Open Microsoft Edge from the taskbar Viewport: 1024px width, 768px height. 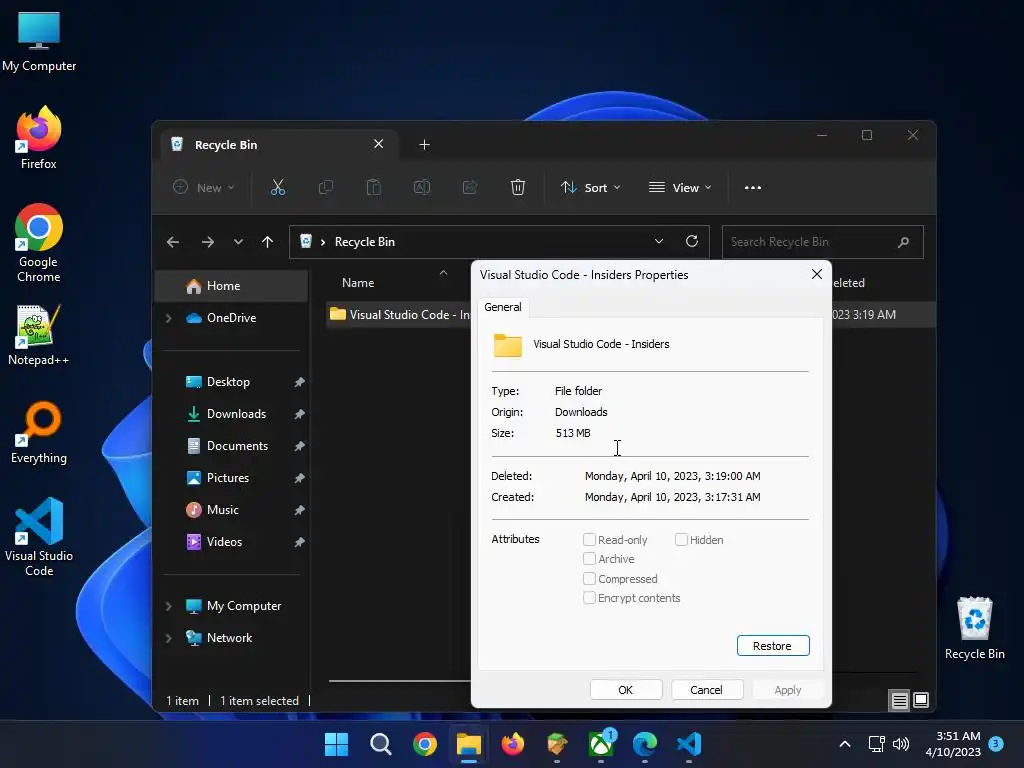(x=645, y=744)
